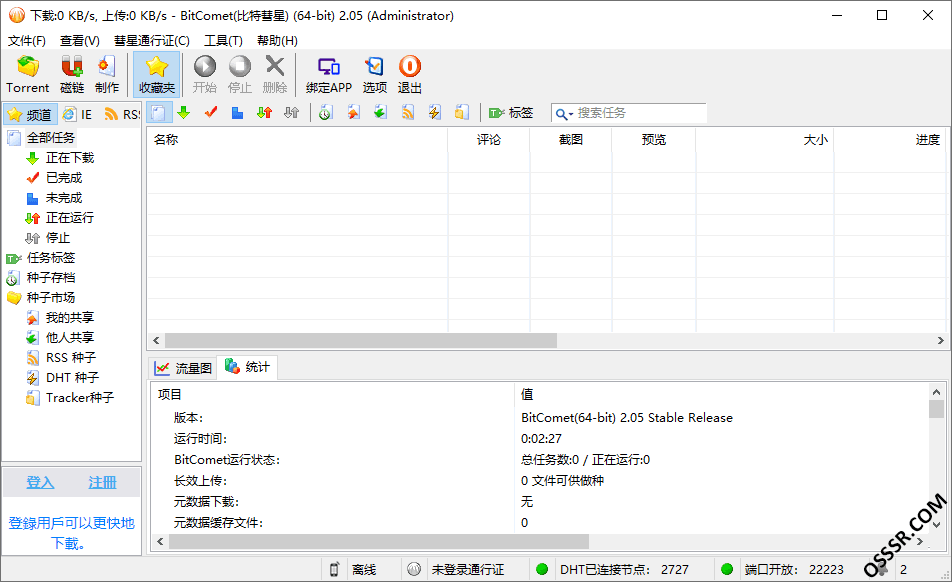Select Stopped (停止) in tree

(x=58, y=238)
